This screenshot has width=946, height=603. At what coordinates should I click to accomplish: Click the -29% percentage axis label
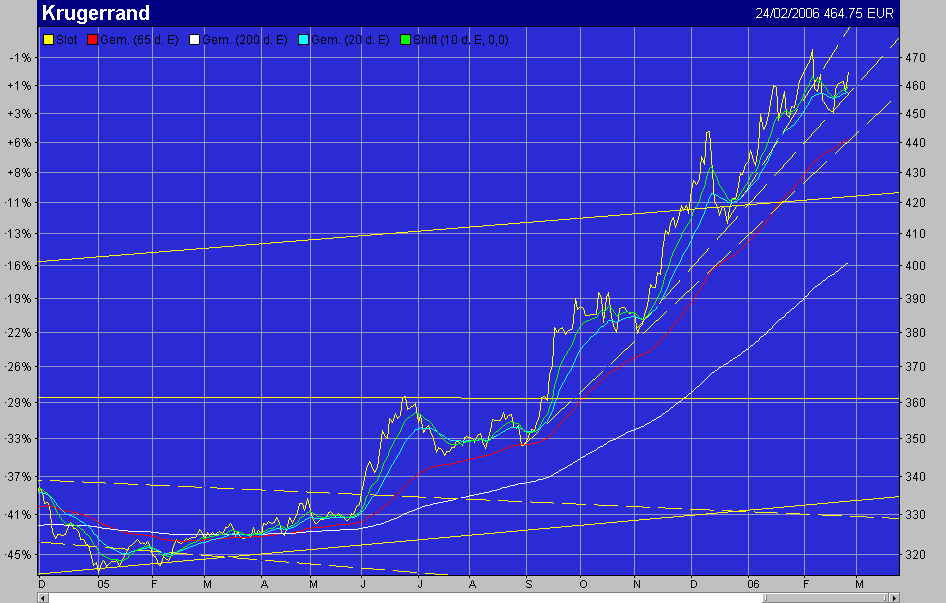click(x=18, y=403)
